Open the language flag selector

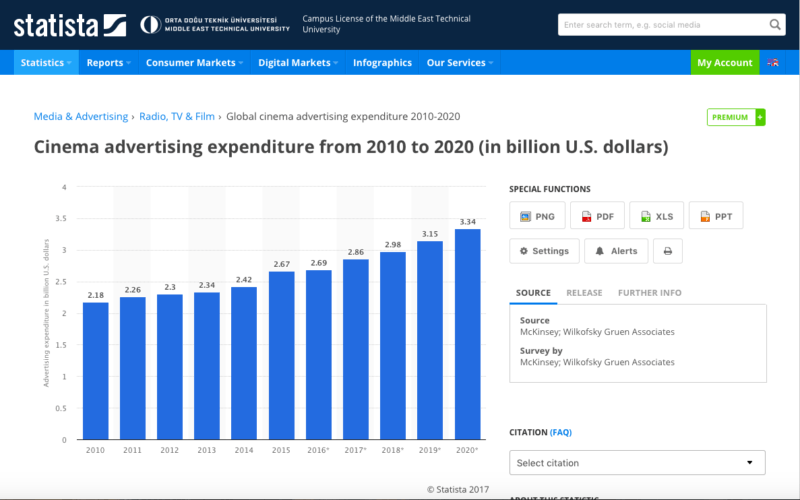pos(773,62)
